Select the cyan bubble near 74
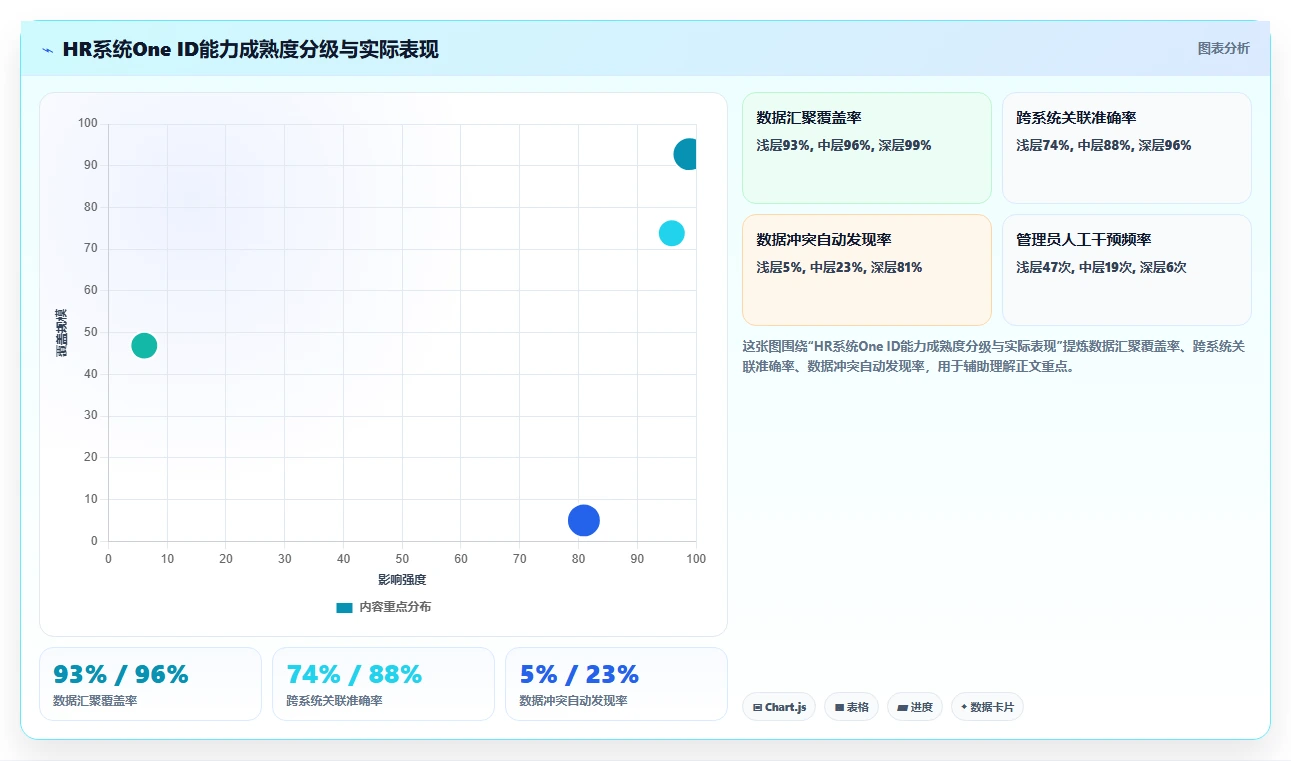 [672, 233]
